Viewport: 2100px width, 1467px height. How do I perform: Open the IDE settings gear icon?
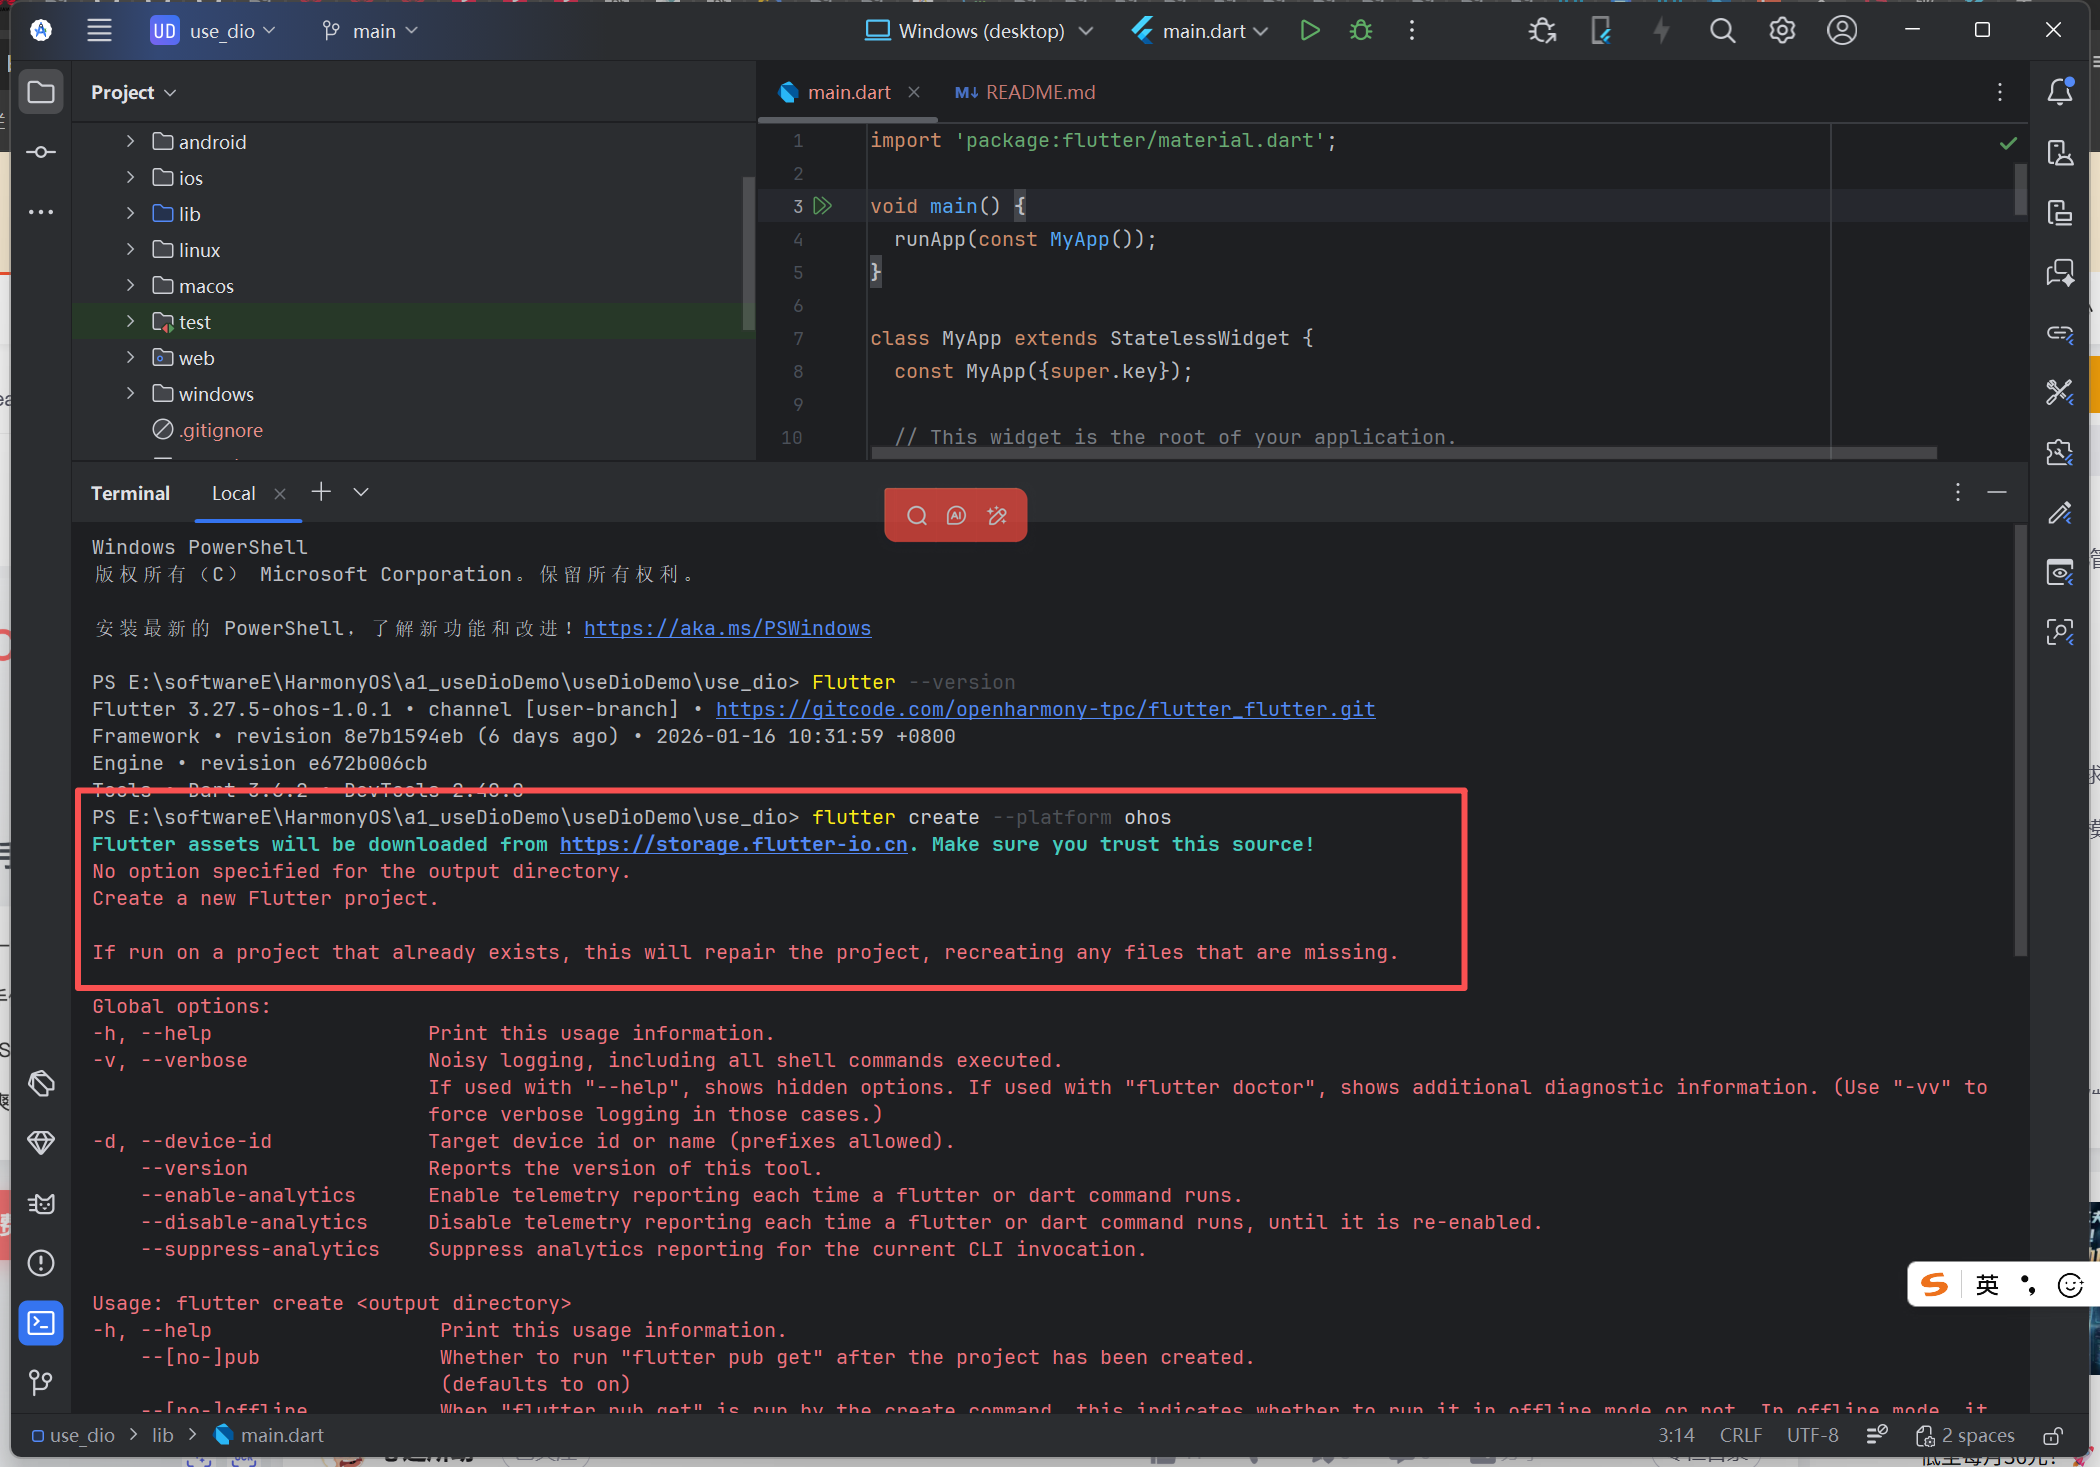[x=1782, y=31]
